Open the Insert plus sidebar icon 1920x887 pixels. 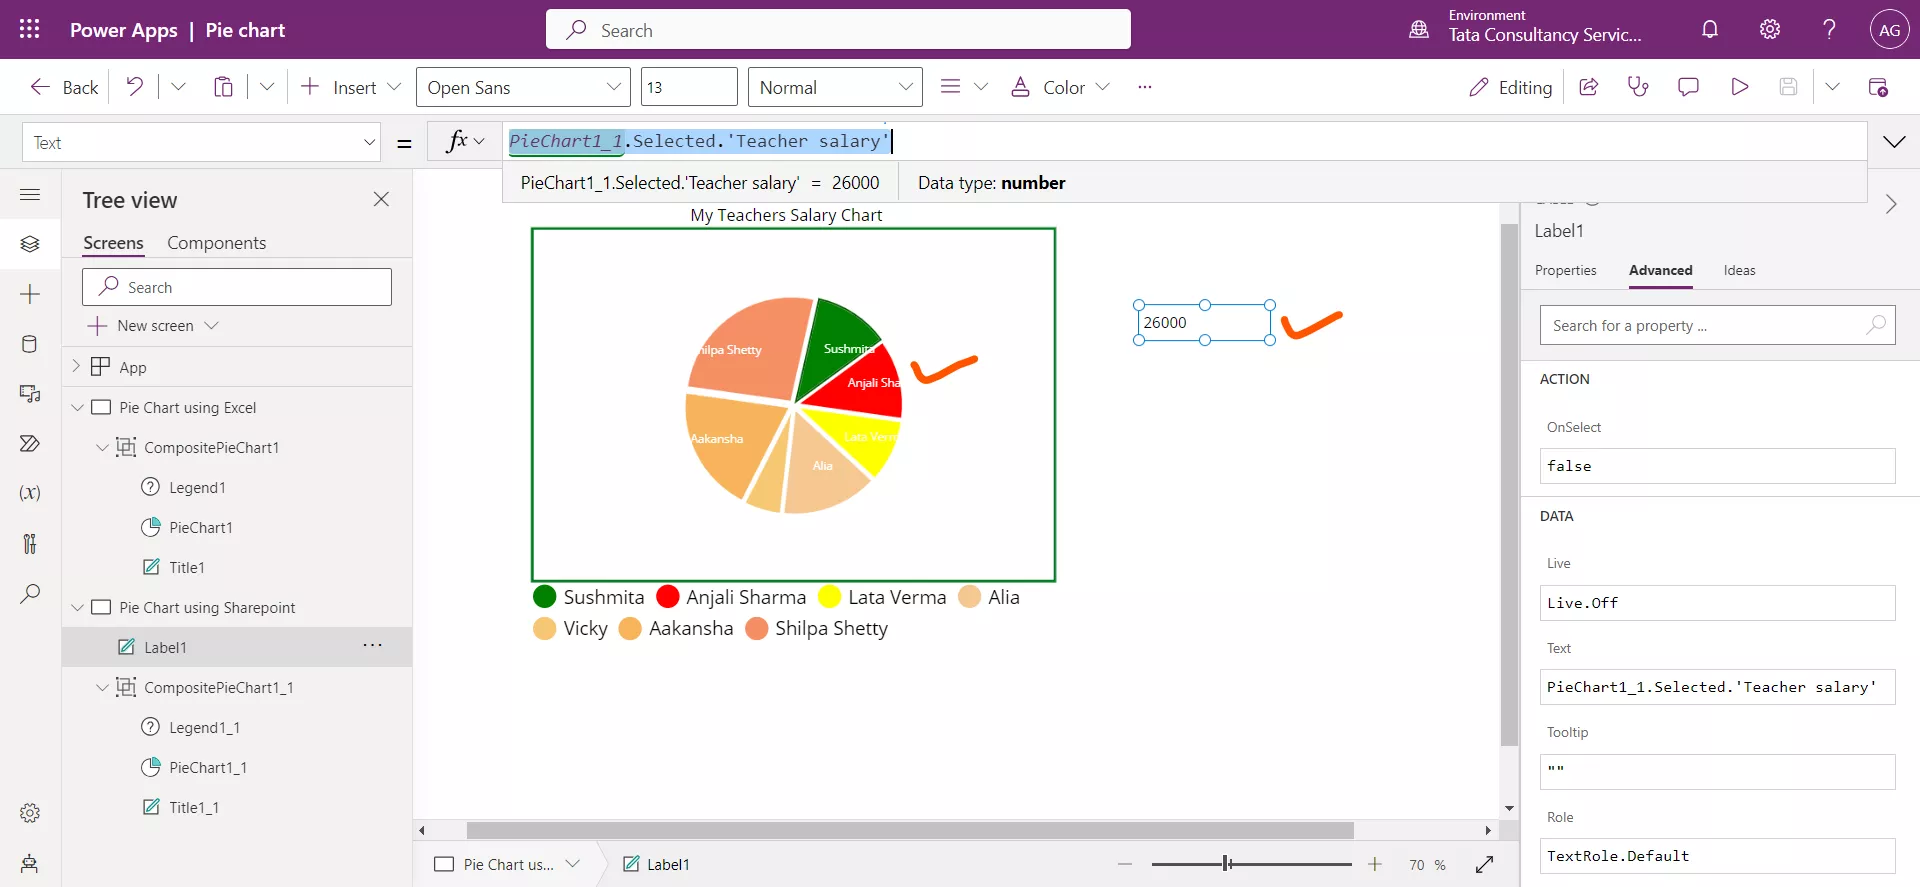click(x=30, y=294)
